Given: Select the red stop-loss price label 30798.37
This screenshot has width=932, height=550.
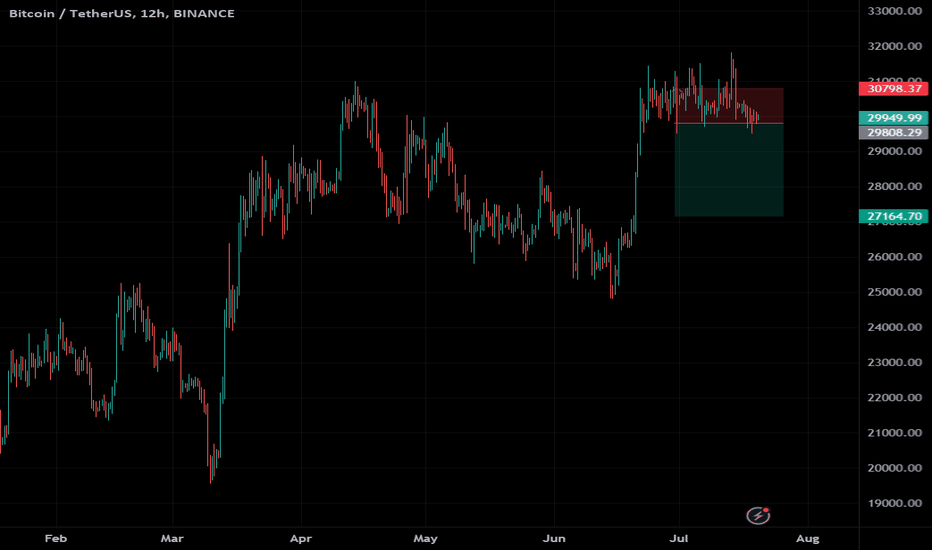Looking at the screenshot, I should [x=893, y=89].
